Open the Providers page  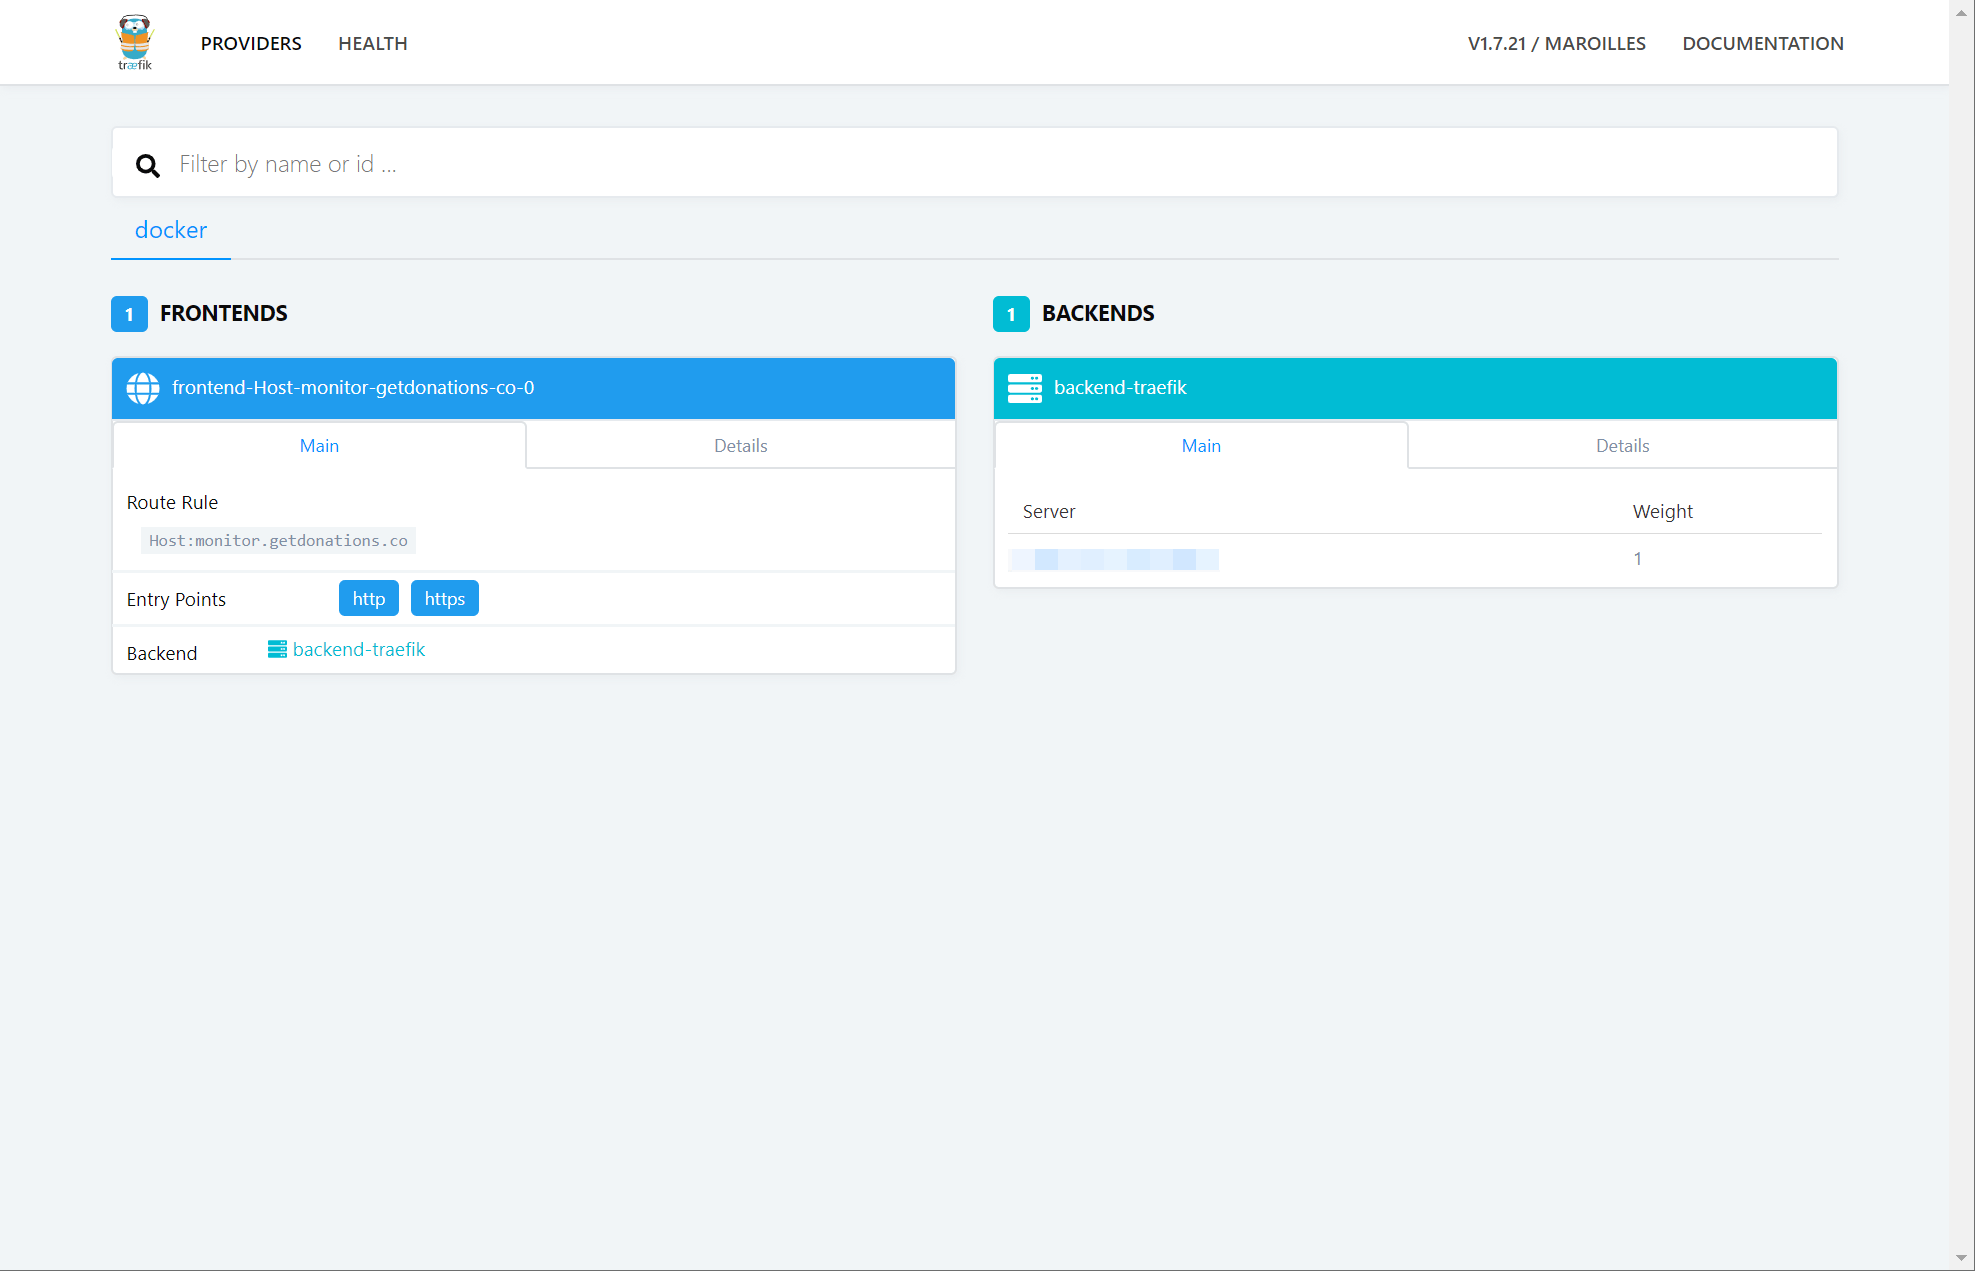251,43
